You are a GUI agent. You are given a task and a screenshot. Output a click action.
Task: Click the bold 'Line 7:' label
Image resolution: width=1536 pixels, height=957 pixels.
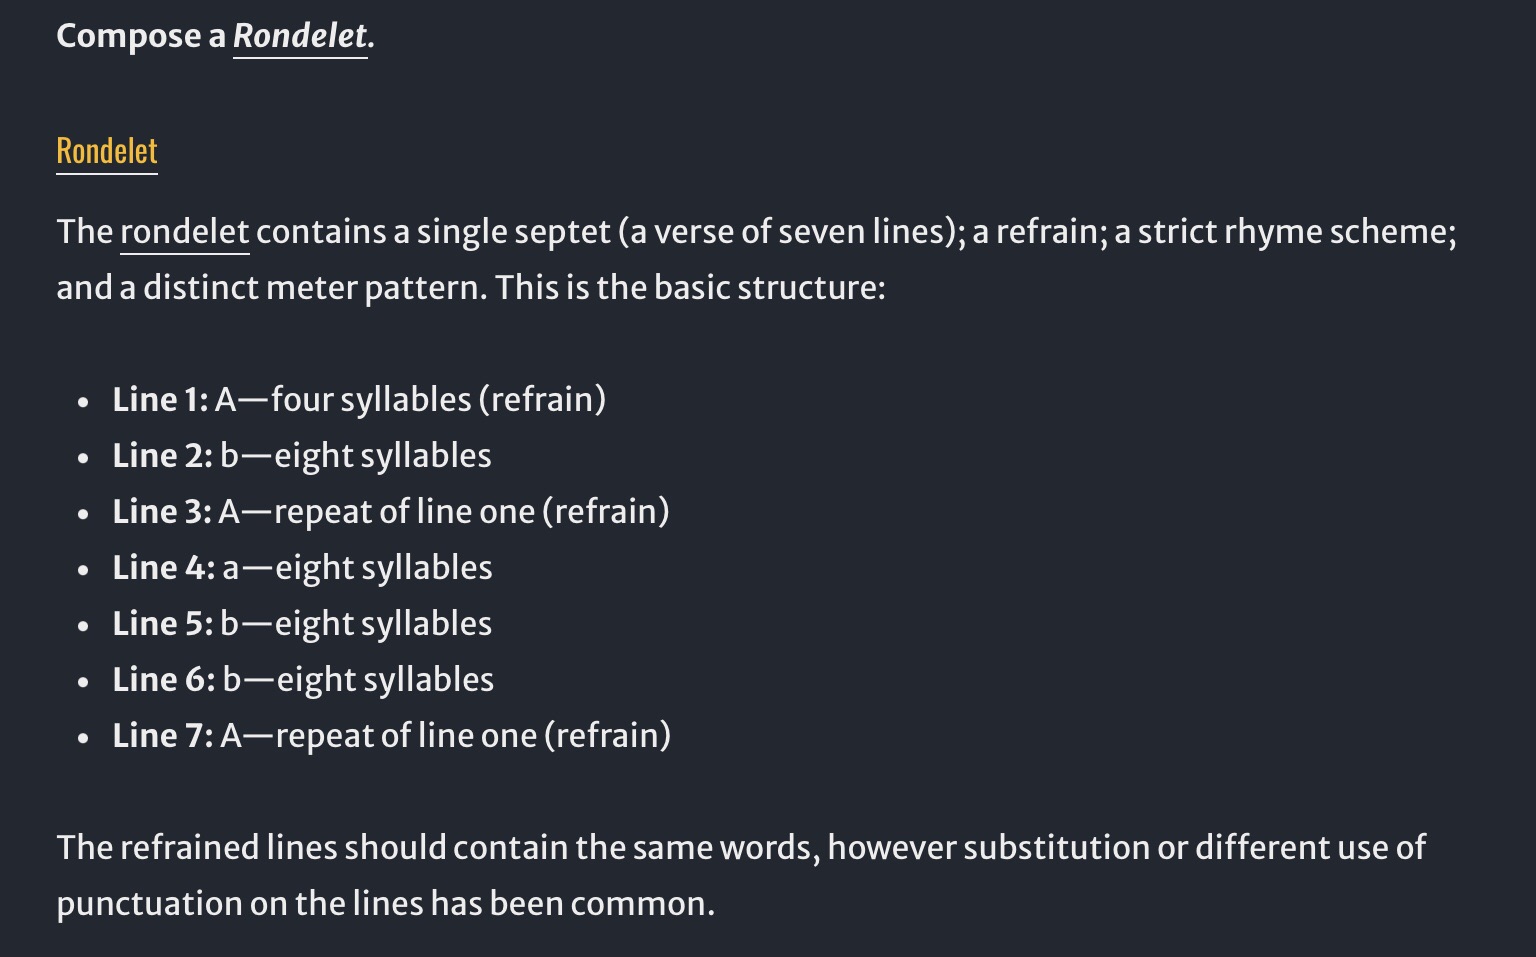click(x=162, y=736)
